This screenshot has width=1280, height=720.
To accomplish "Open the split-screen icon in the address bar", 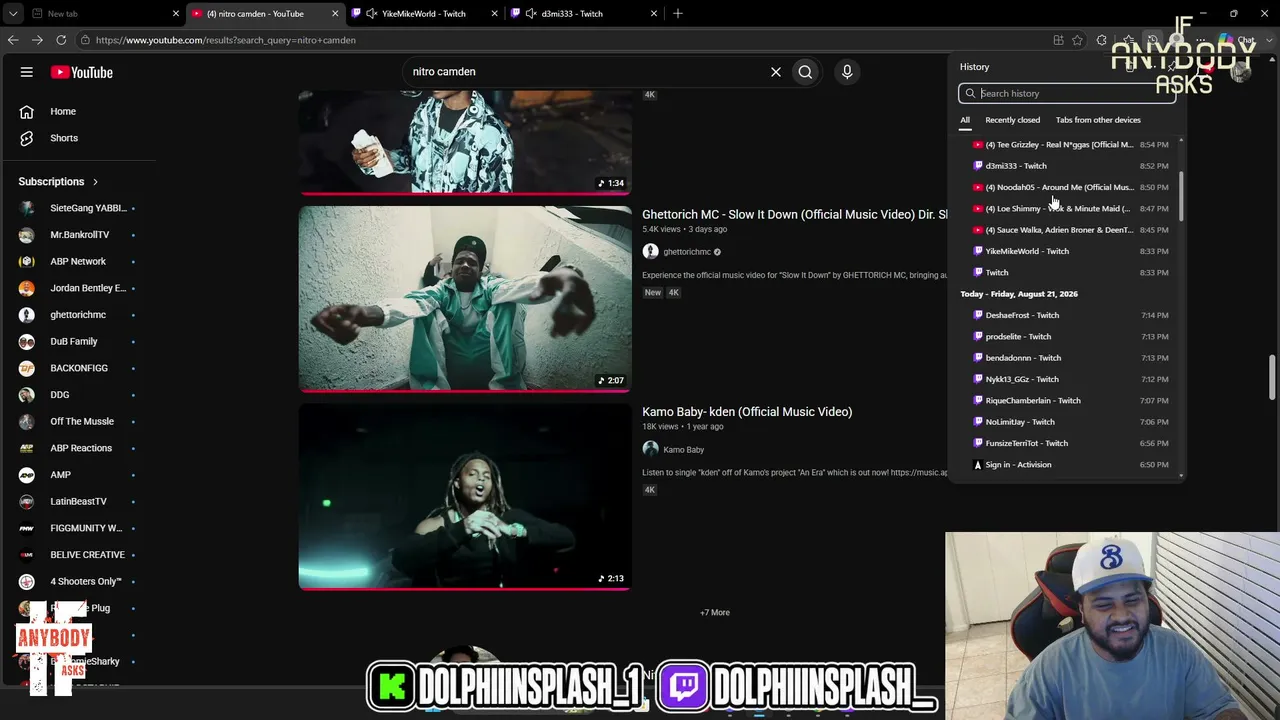I will (x=1058, y=40).
